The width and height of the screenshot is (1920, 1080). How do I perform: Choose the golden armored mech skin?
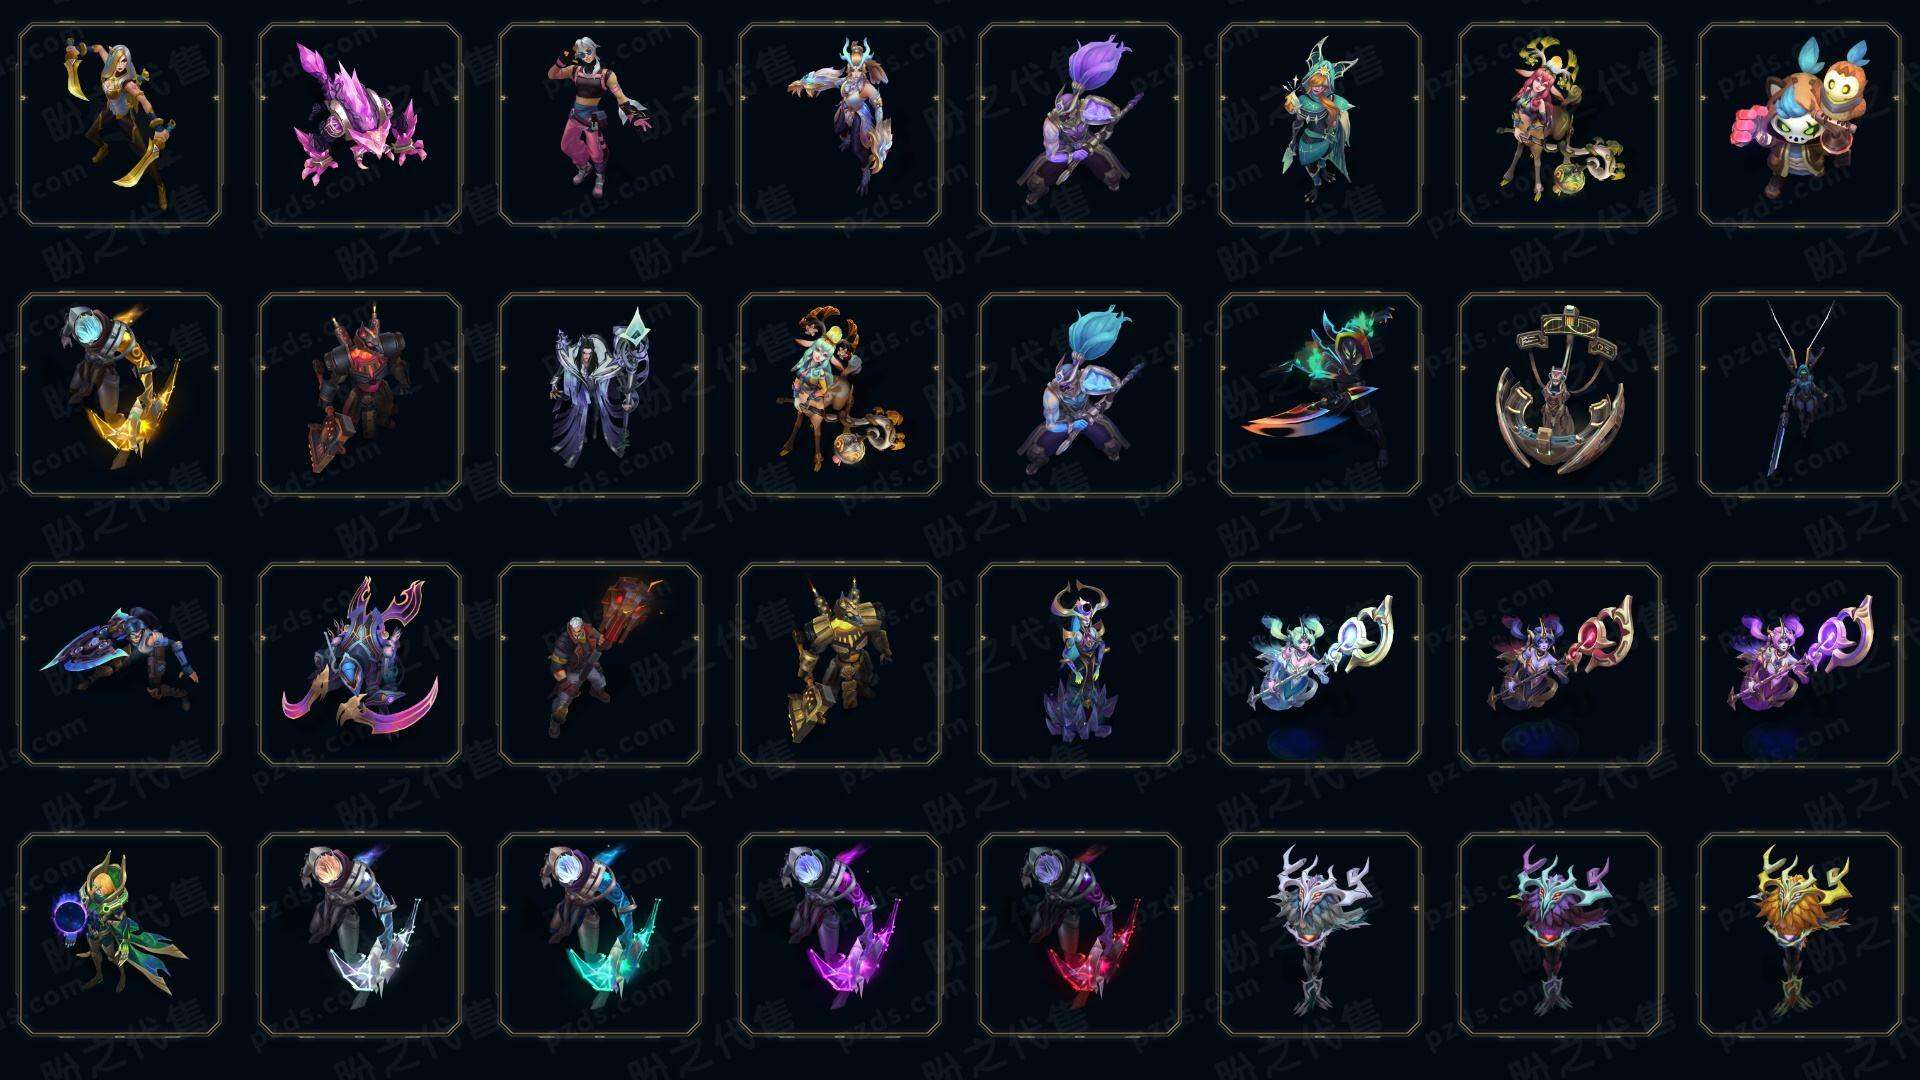[840, 664]
